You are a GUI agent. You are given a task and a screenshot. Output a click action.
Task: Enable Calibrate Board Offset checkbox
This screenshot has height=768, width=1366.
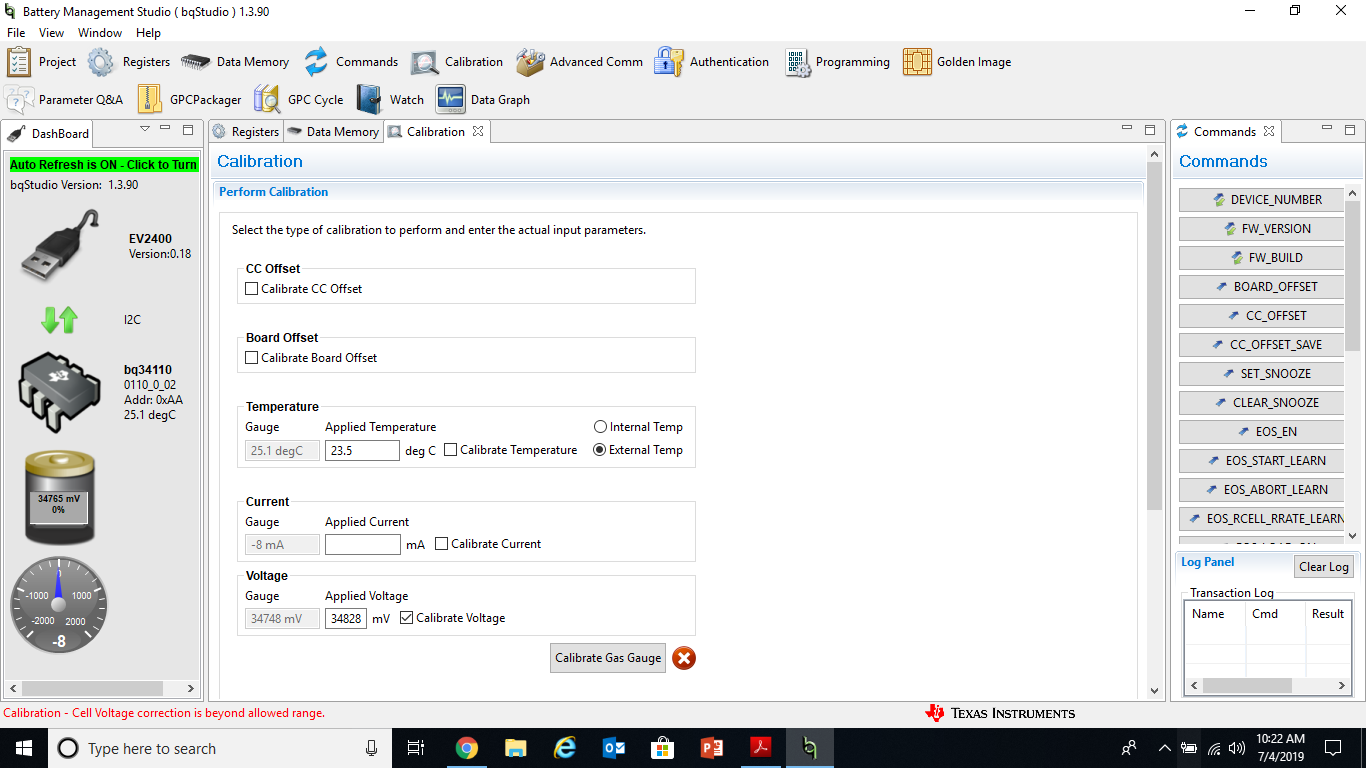(x=252, y=358)
